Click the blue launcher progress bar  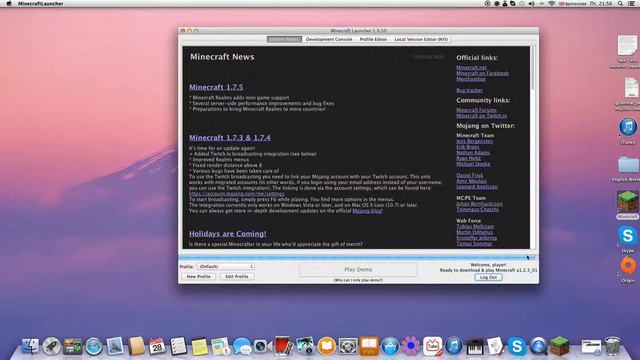click(x=358, y=258)
